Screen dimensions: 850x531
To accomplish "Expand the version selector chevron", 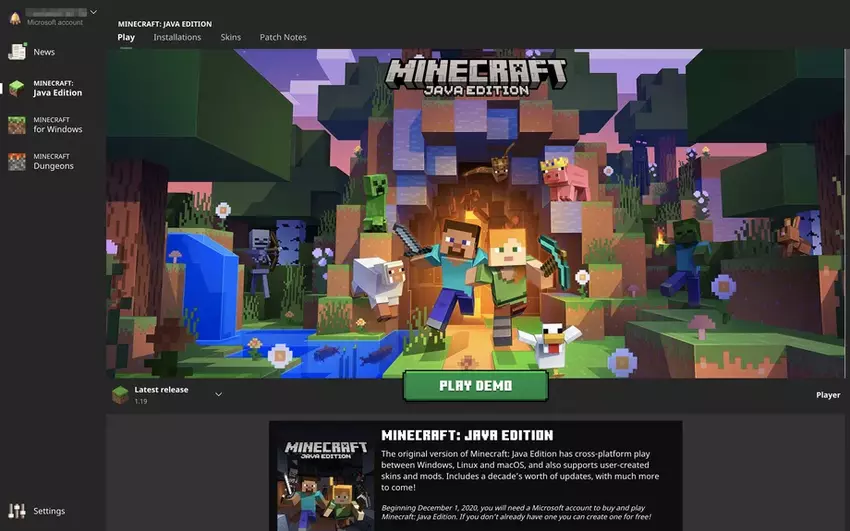I will [x=218, y=394].
